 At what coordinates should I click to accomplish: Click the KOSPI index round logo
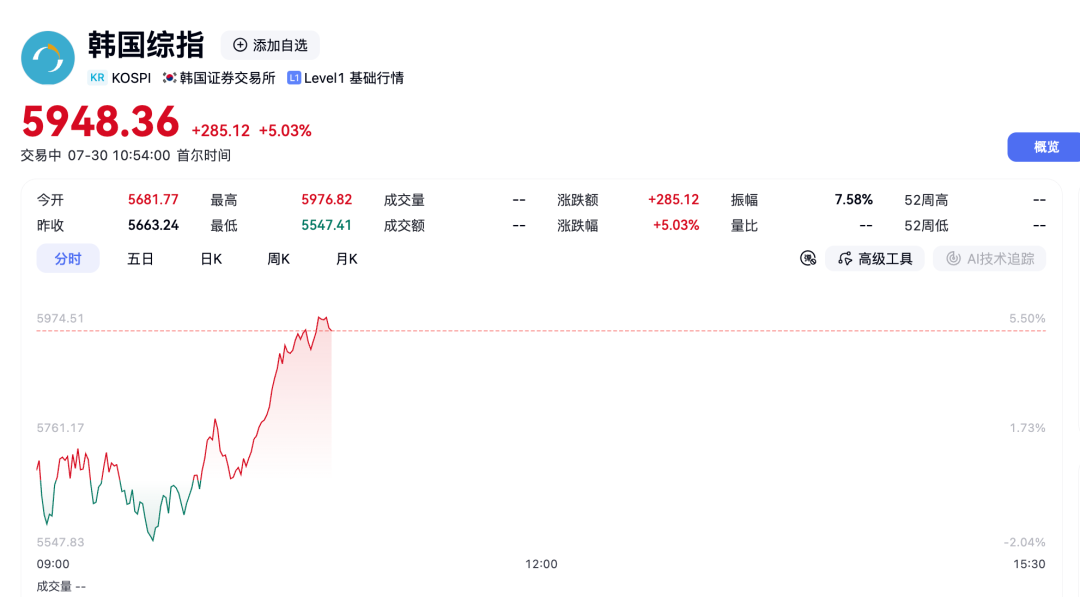[48, 58]
